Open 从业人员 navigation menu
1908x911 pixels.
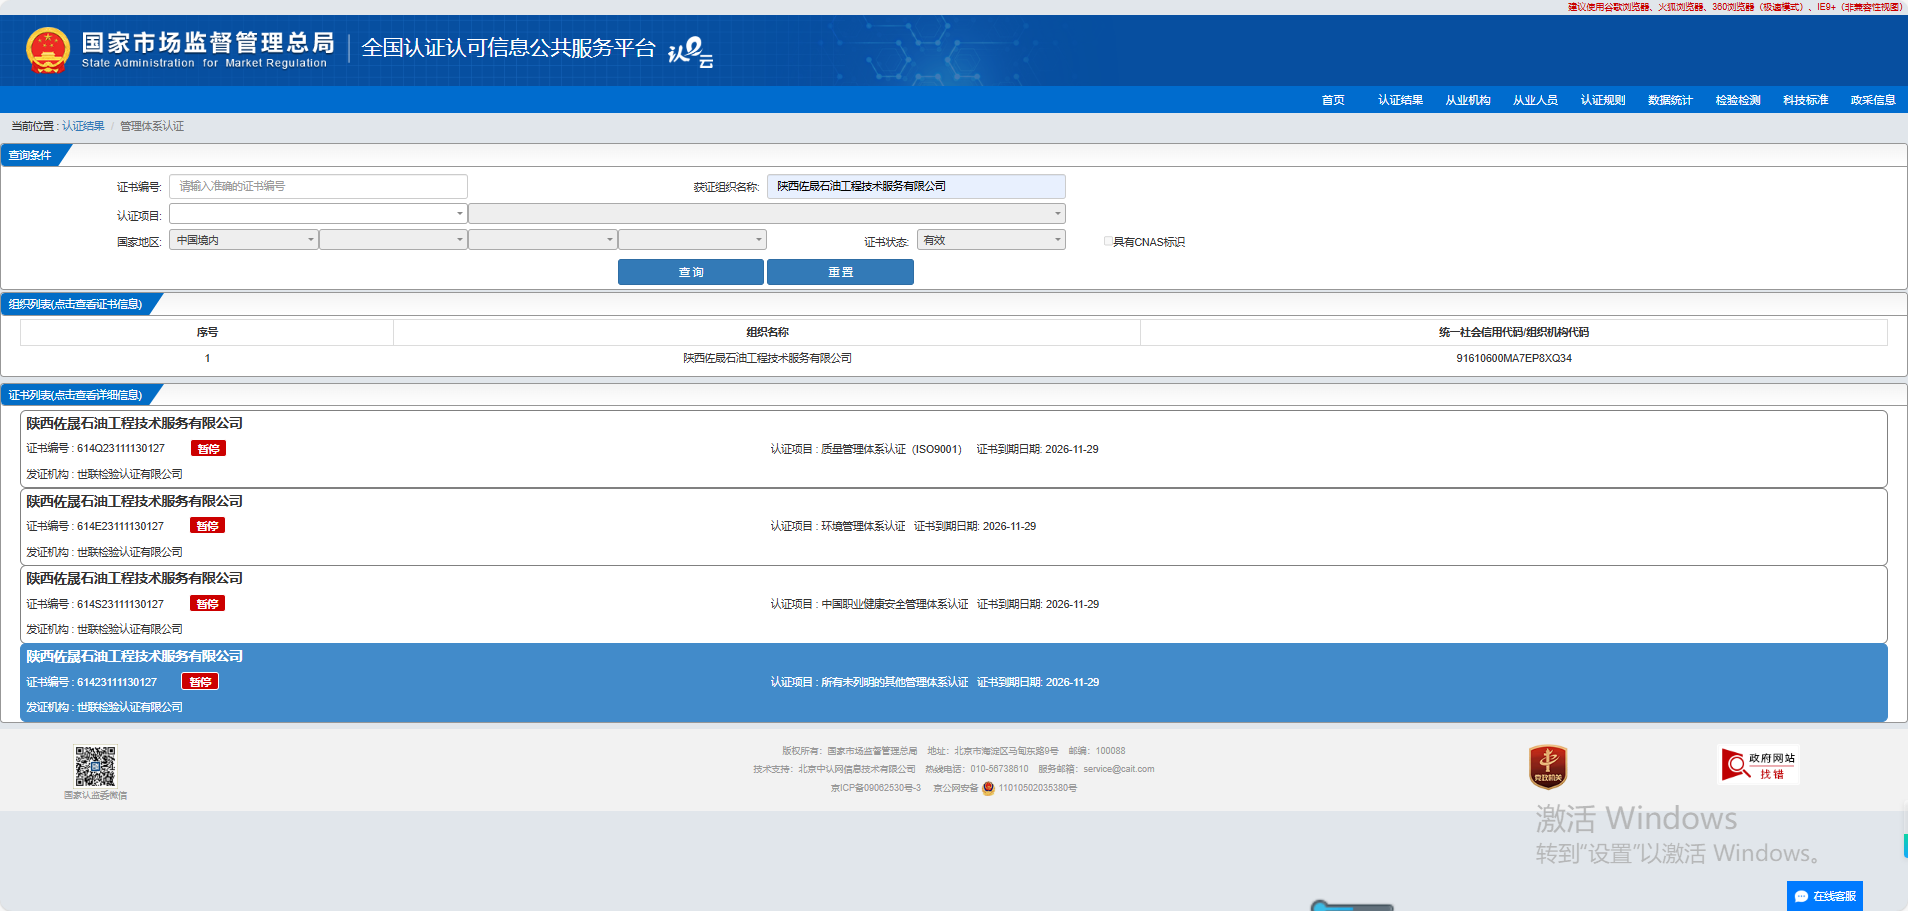click(x=1535, y=100)
